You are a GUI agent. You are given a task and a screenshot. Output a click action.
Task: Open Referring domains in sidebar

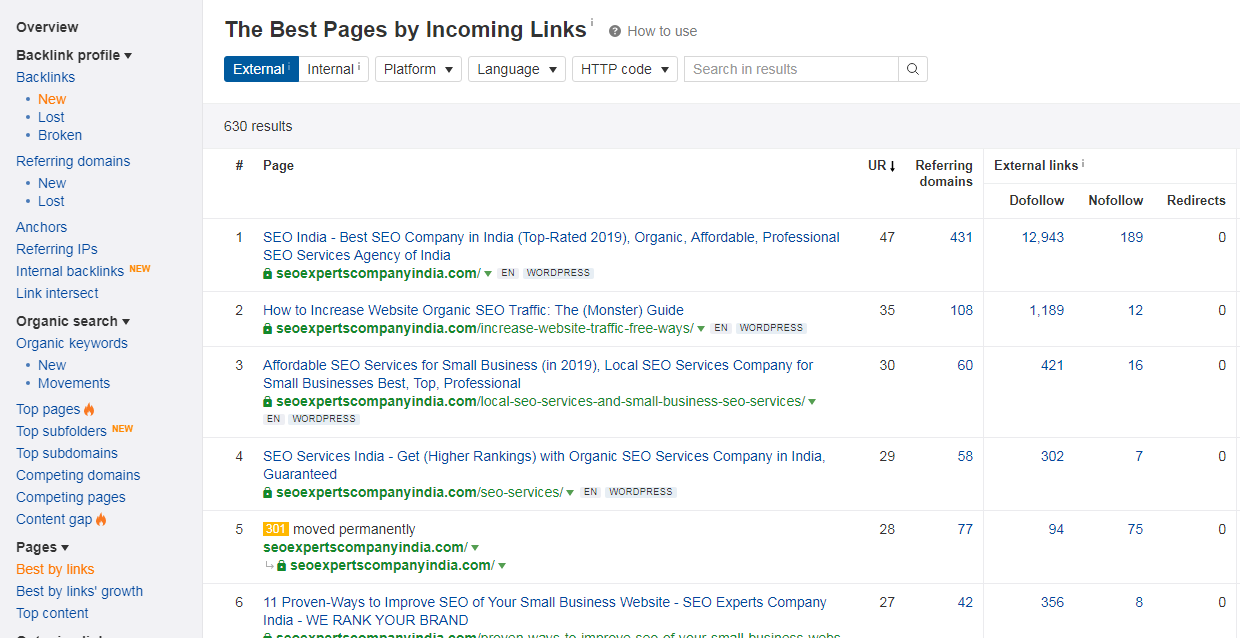coord(73,161)
